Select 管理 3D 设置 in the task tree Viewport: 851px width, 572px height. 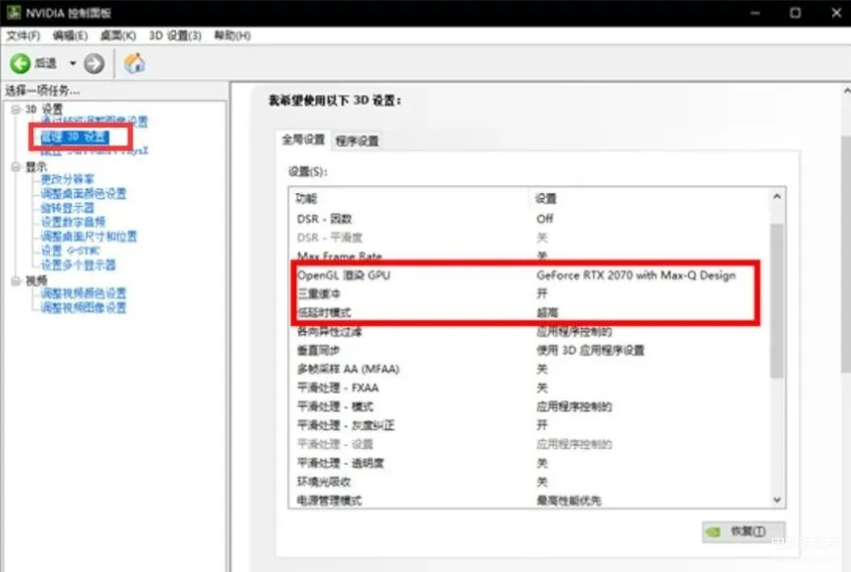(75, 137)
